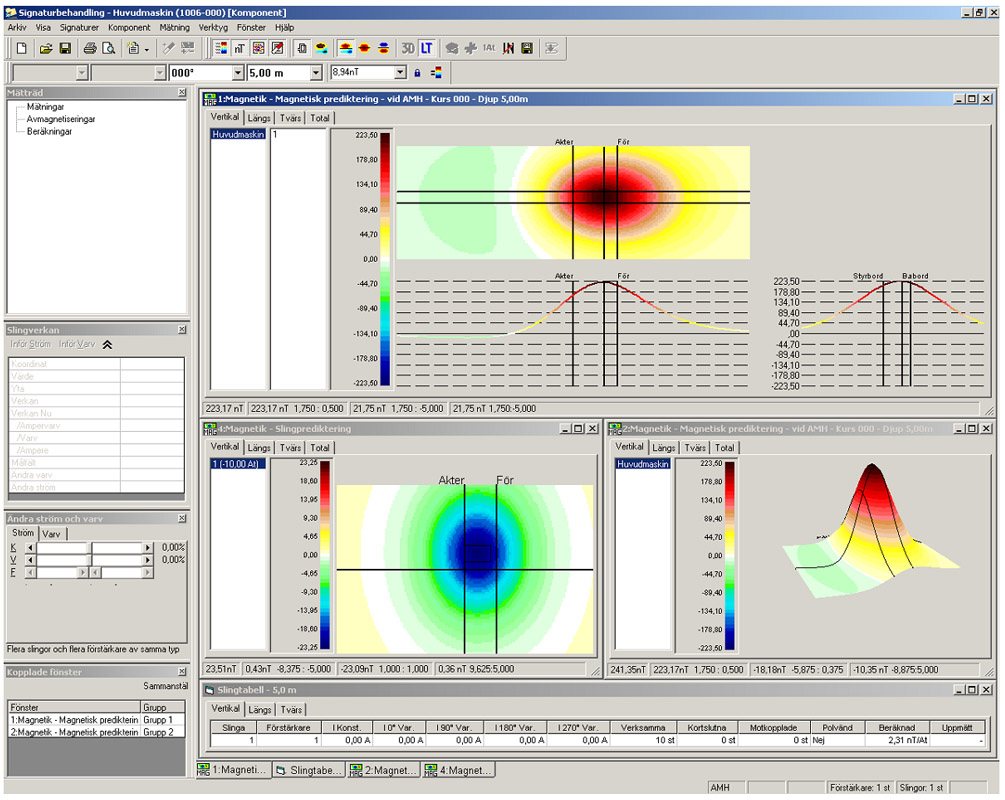Select Beräkningar in the Mätträd tree
The image size is (1005, 800).
click(49, 131)
